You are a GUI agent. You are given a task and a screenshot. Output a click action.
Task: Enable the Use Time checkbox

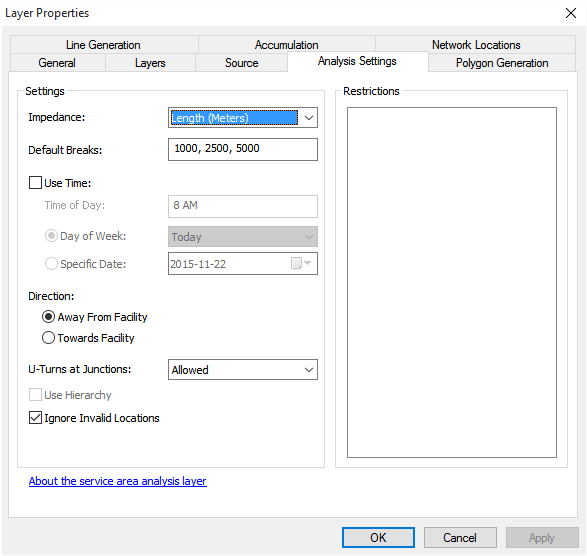click(x=35, y=183)
